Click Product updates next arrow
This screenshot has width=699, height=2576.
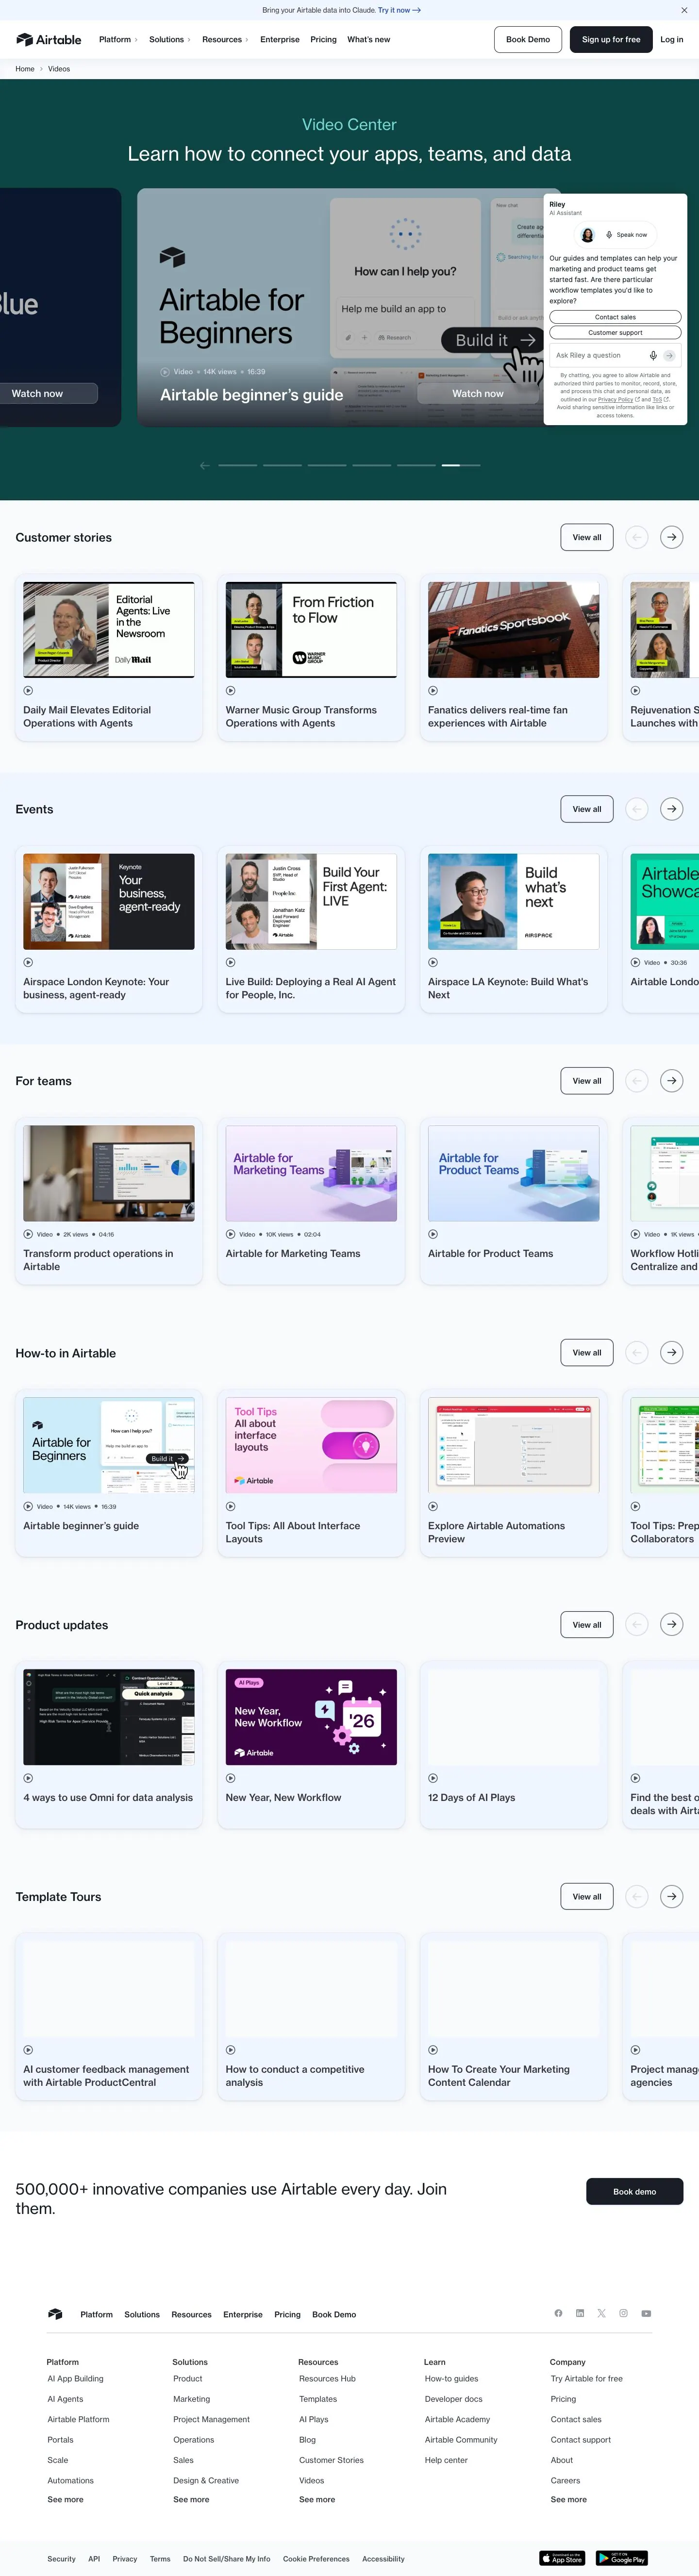coord(672,1625)
